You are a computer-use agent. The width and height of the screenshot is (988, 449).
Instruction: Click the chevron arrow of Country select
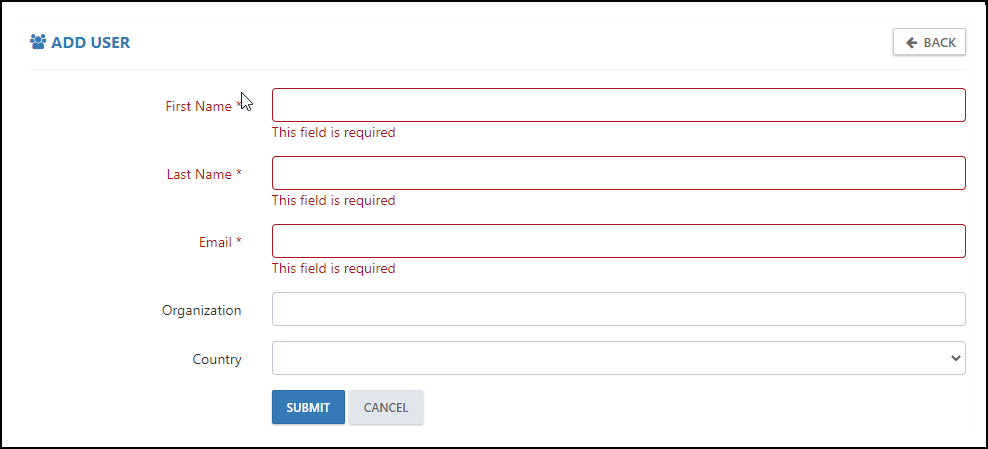click(955, 358)
